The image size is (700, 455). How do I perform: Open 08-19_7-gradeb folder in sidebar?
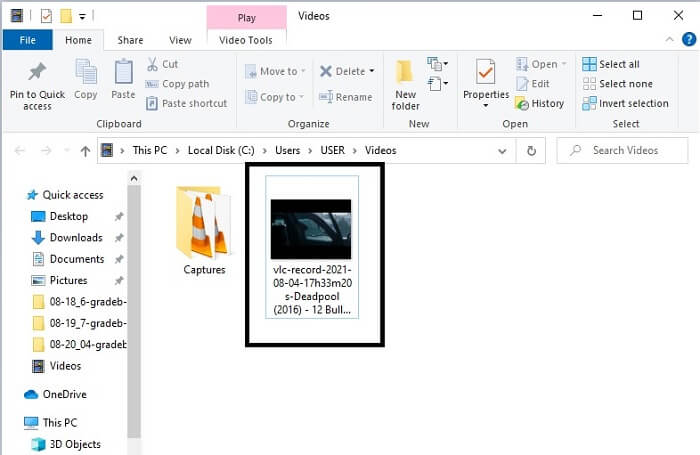[x=79, y=323]
